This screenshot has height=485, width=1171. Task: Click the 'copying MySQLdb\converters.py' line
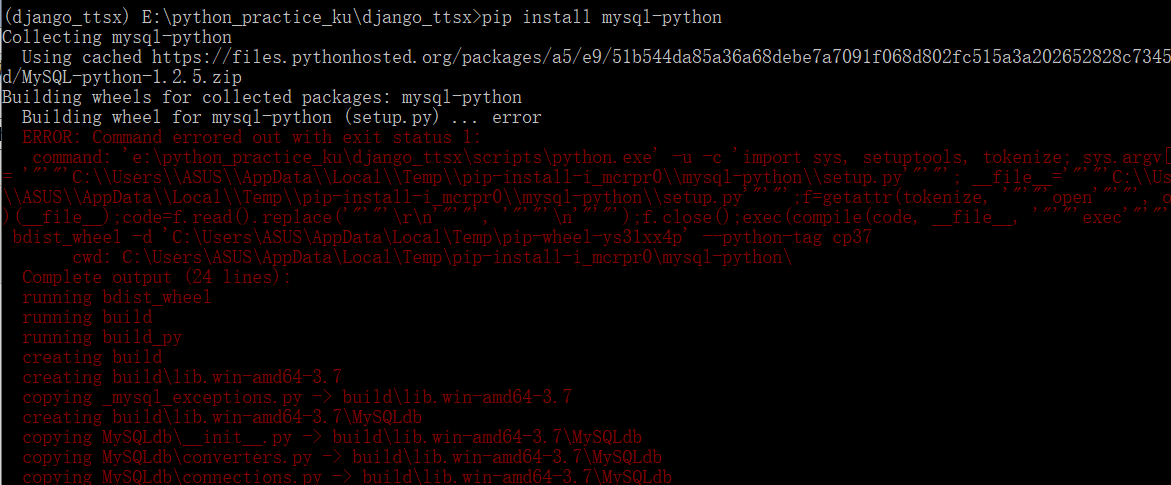tap(342, 457)
